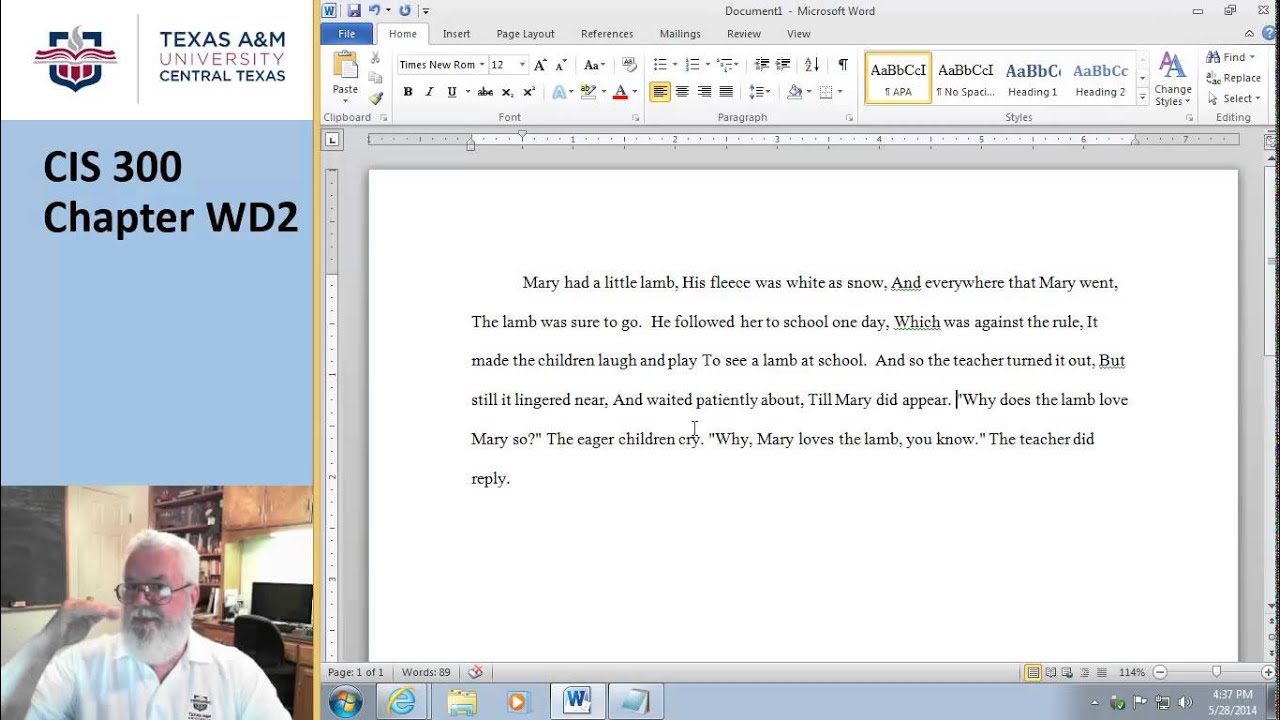Open the Change Styles menu
Screen dimensions: 1280x720
coord(1173,79)
